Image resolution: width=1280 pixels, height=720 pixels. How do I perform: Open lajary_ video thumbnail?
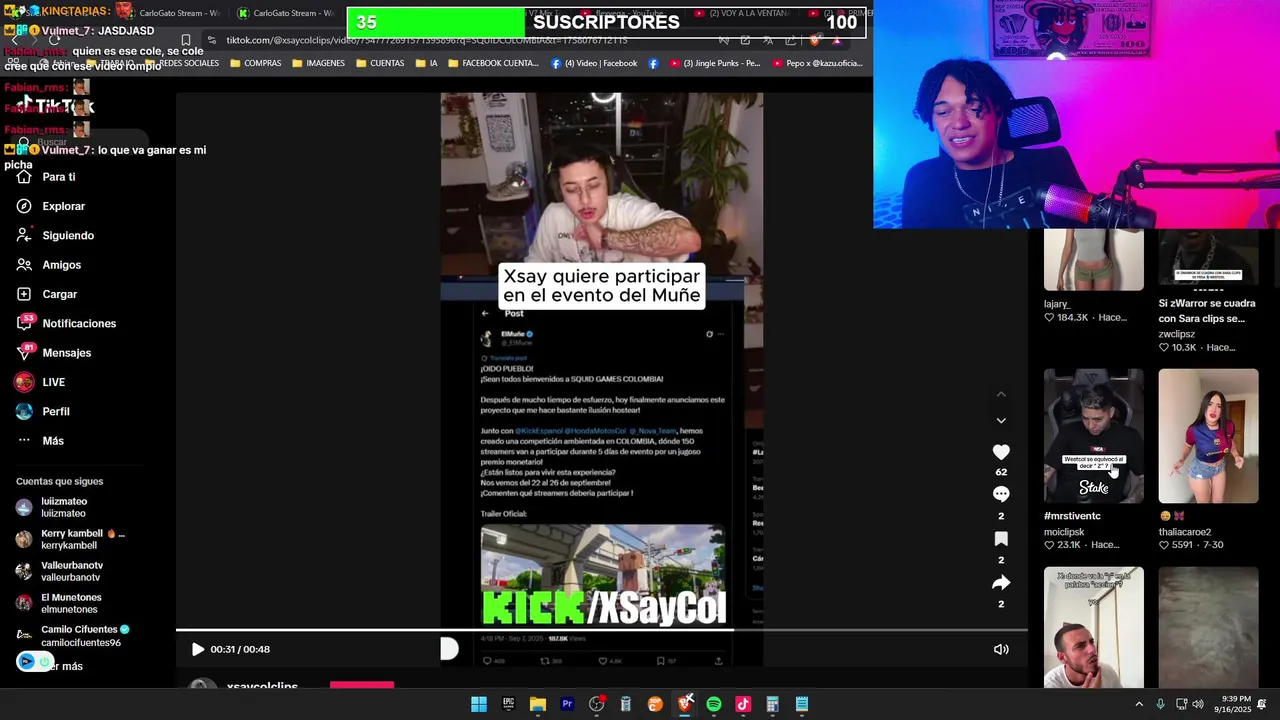pos(1093,260)
